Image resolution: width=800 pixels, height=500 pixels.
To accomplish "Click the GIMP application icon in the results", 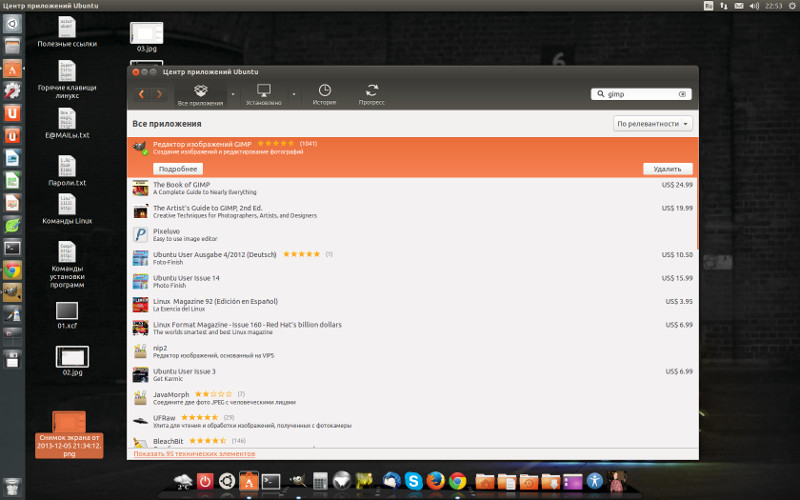I will 140,147.
